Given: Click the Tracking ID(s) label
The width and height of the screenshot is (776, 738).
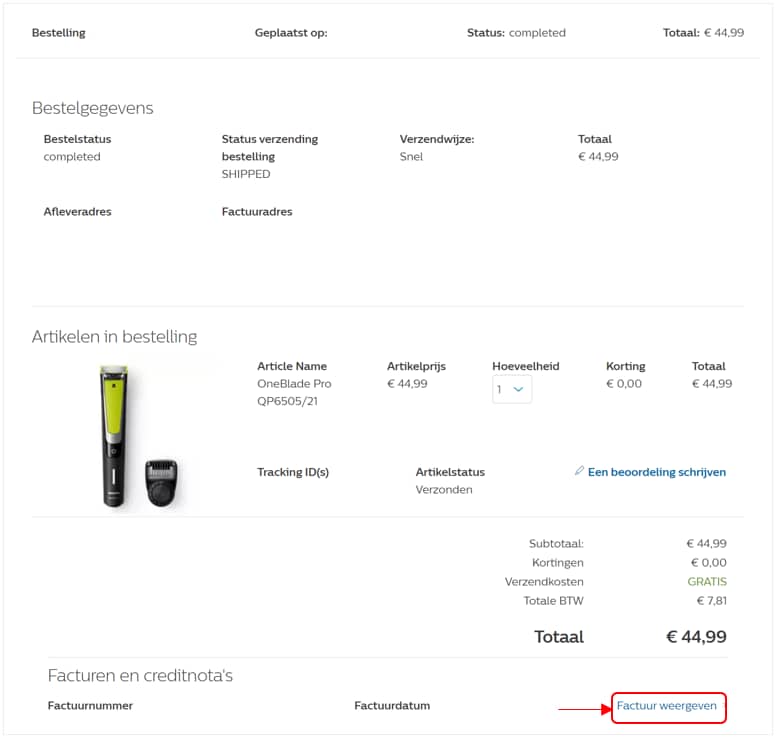Looking at the screenshot, I should click(x=293, y=472).
